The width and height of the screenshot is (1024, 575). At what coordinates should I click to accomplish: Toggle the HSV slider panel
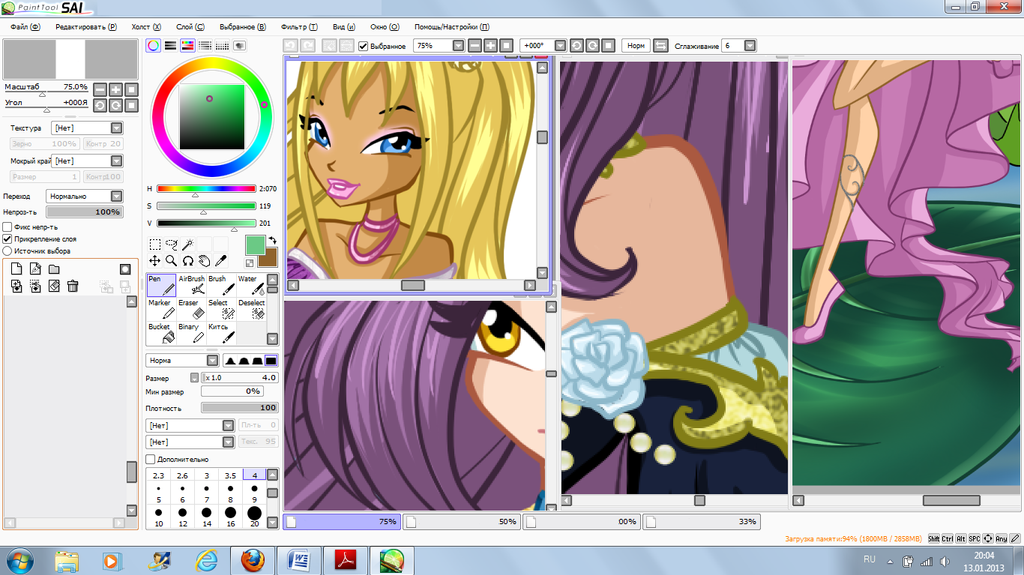point(187,46)
